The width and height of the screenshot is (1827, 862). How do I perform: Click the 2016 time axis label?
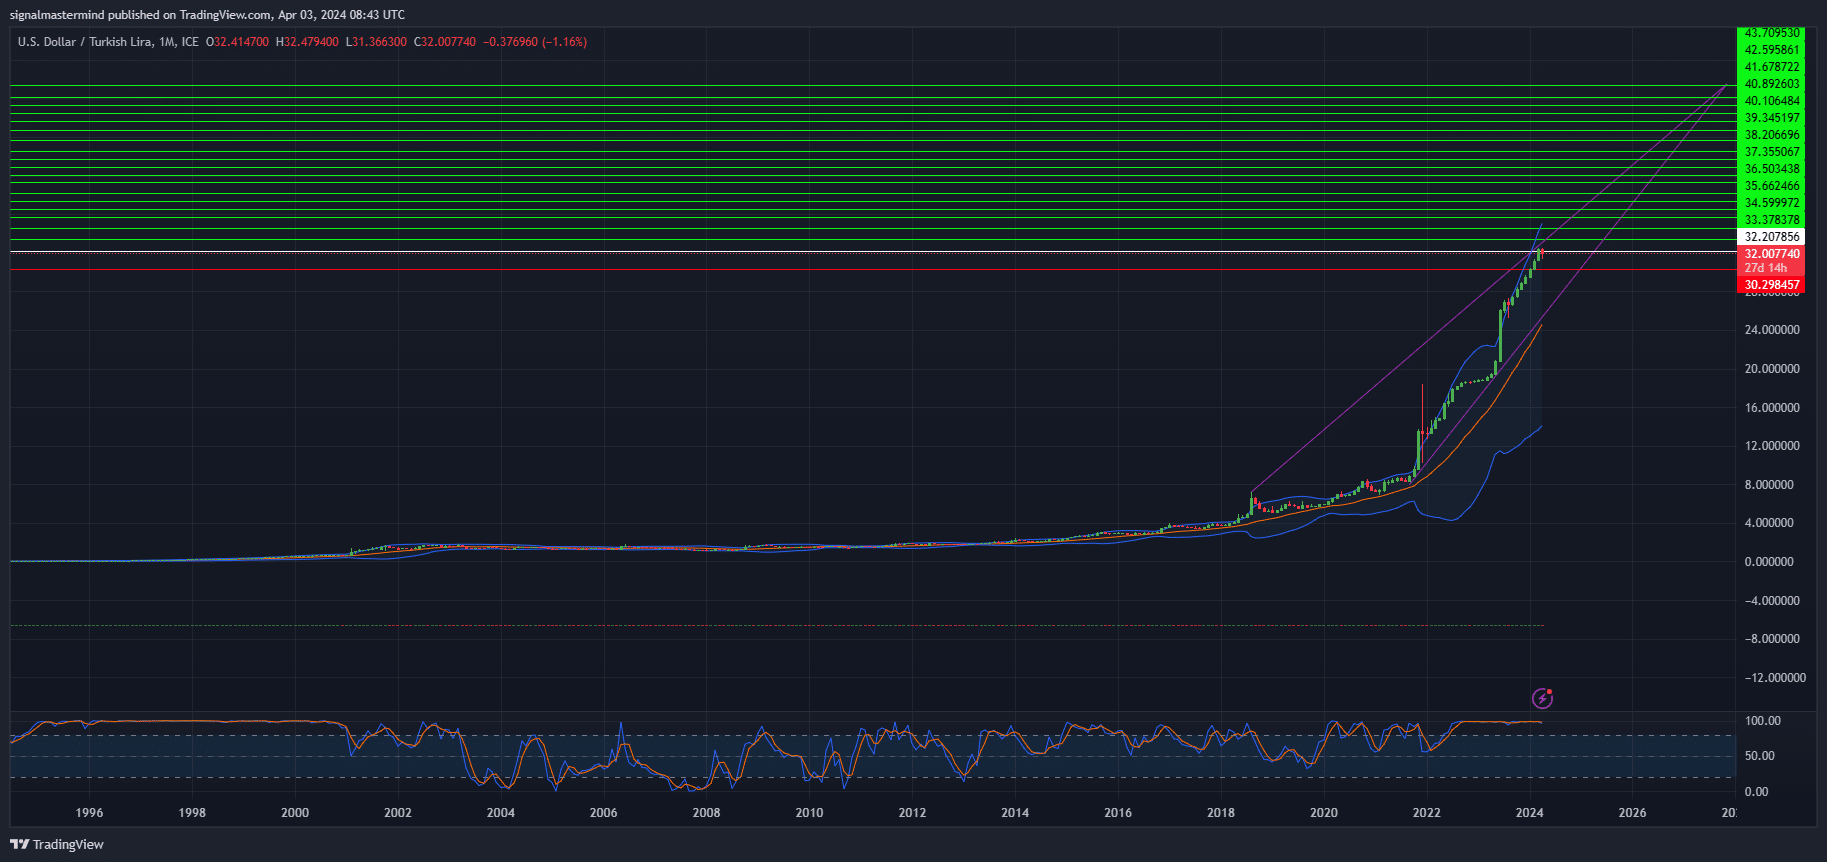point(1118,813)
